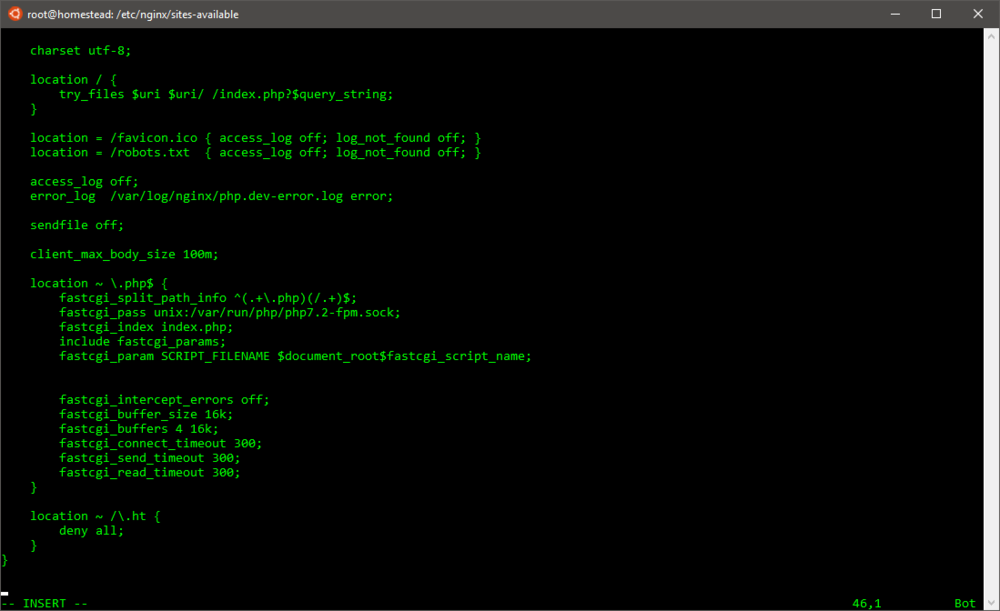Click the Ubuntu logo icon in title bar
Screen dimensions: 1000x611
click(x=15, y=14)
